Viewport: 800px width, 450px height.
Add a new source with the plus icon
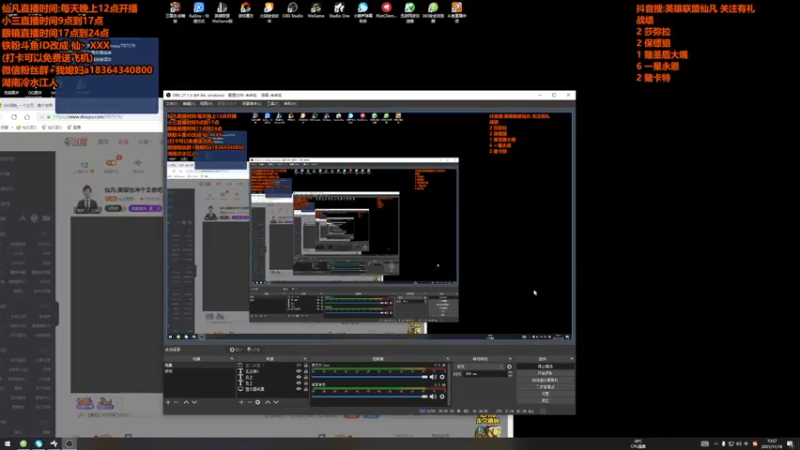point(241,402)
